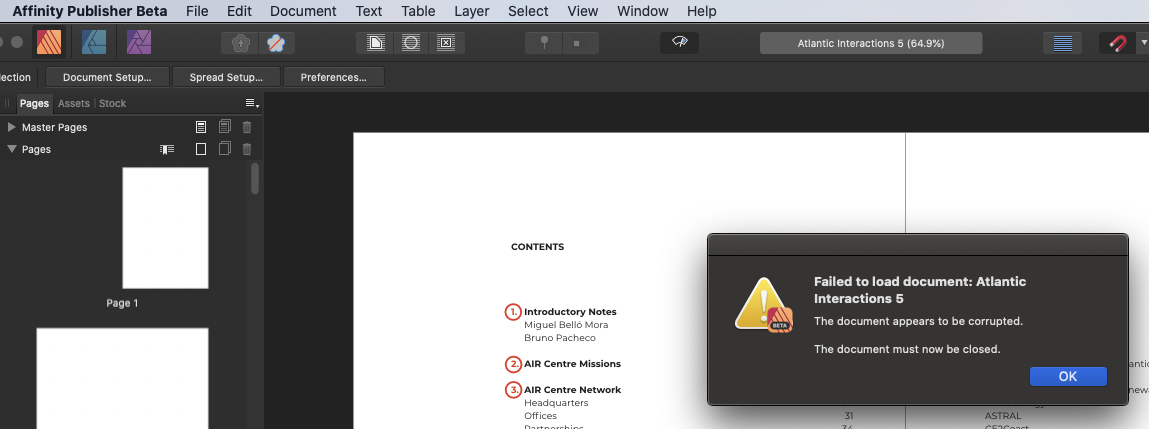Duplicate master page icon
Image resolution: width=1149 pixels, height=429 pixels.
coord(225,127)
